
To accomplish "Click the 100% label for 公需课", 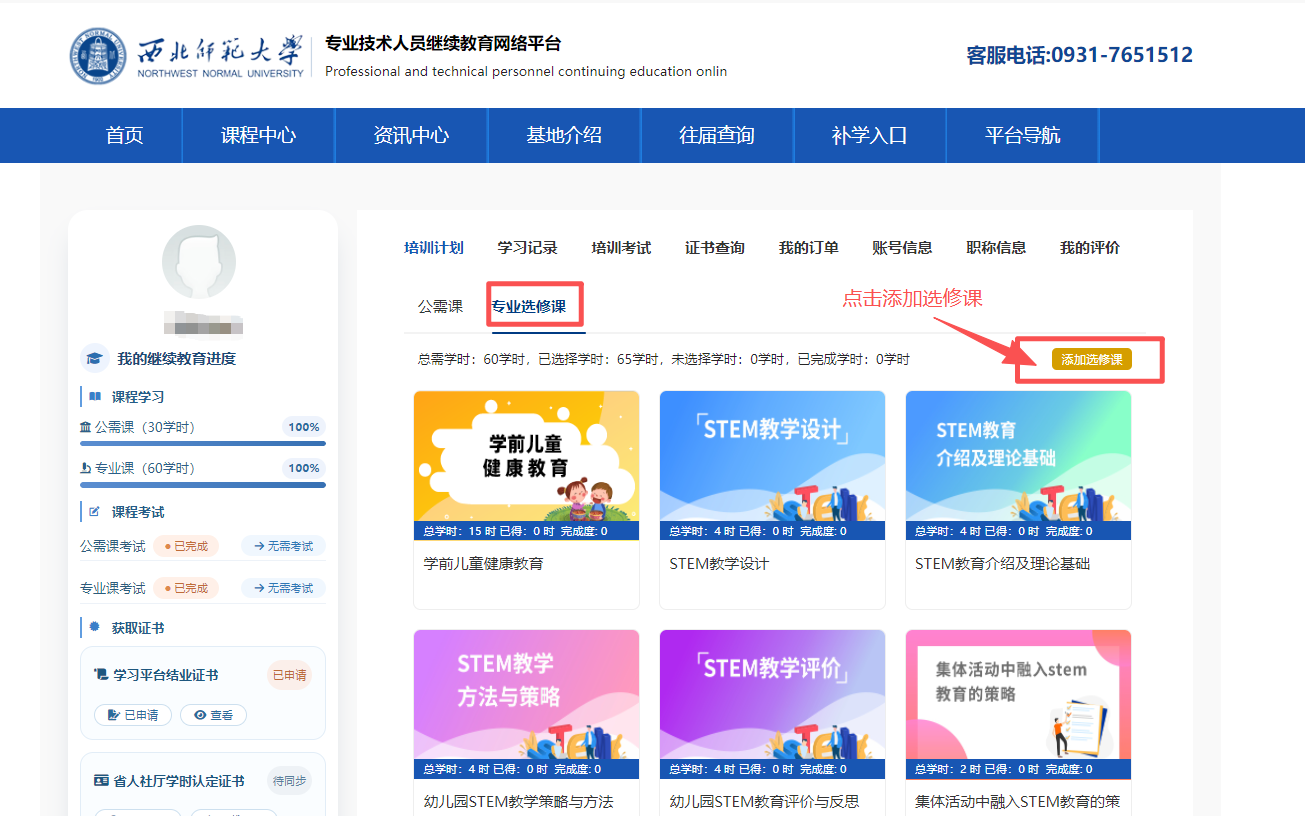I will [x=304, y=427].
